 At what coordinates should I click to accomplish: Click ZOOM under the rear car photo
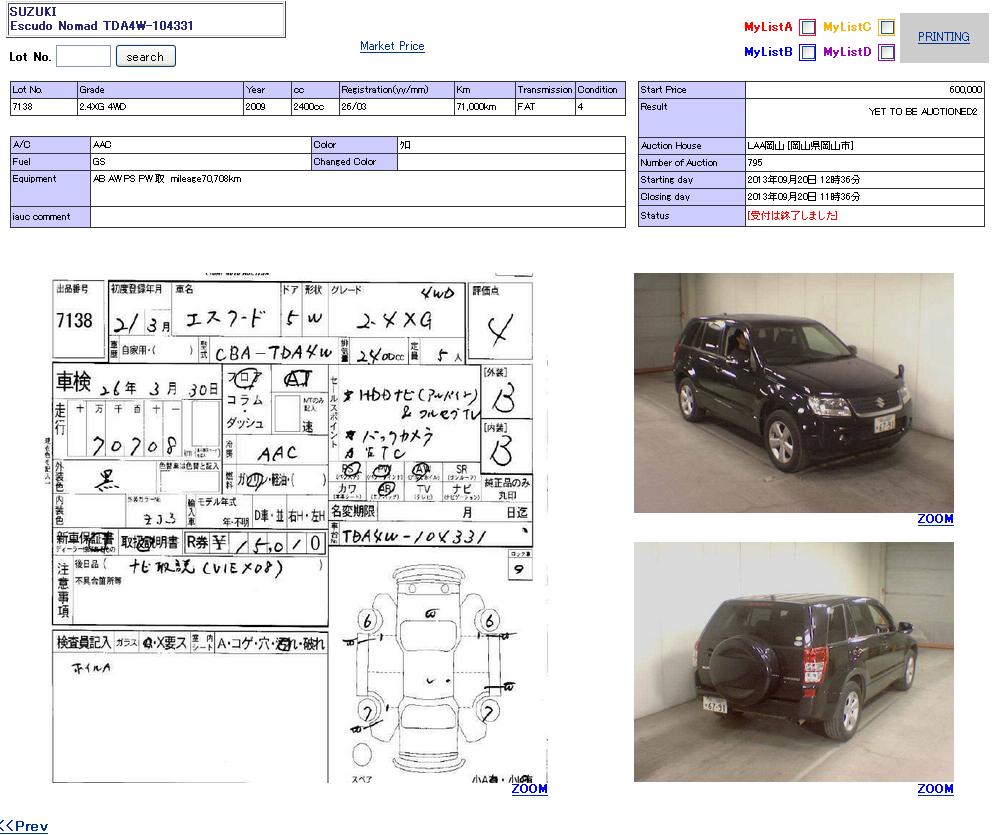pyautogui.click(x=935, y=789)
